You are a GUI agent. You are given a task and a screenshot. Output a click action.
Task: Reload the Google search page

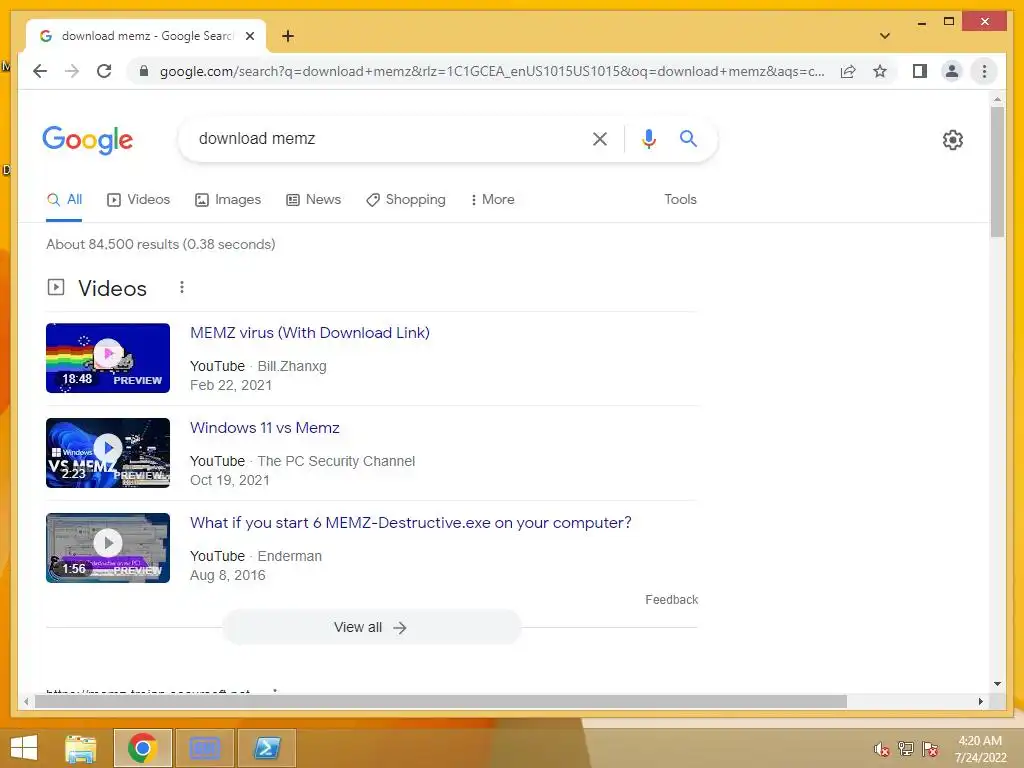(x=104, y=71)
